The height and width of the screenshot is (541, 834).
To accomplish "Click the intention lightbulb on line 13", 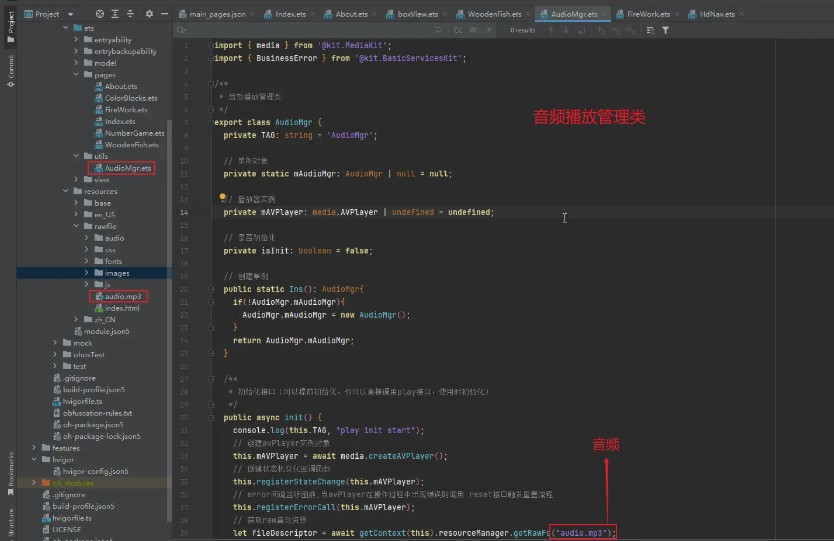I will tap(222, 197).
